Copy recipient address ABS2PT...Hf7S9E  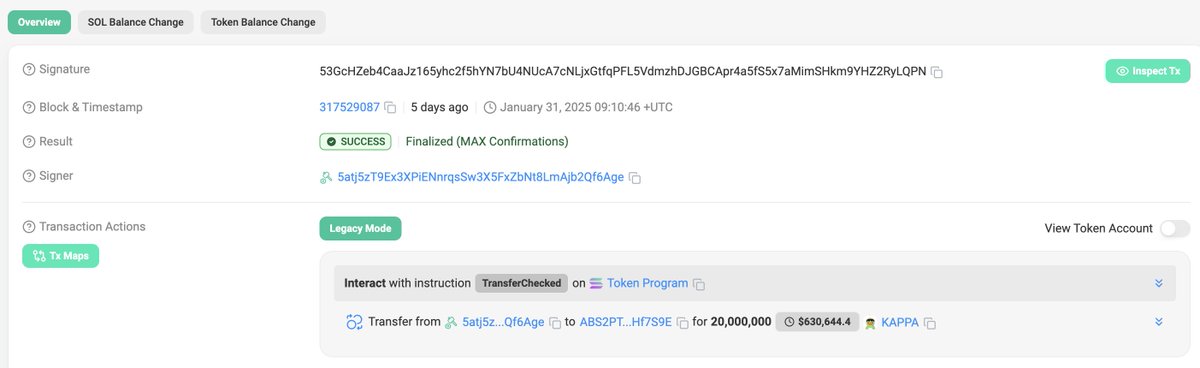coord(682,323)
